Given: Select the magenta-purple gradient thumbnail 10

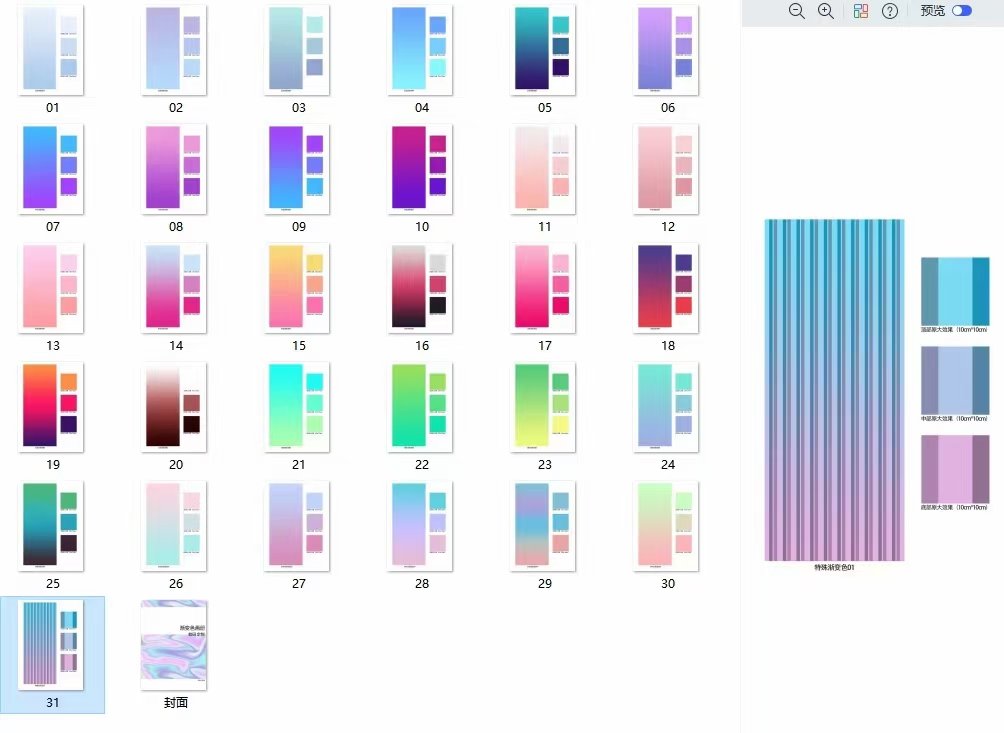Looking at the screenshot, I should pyautogui.click(x=421, y=168).
